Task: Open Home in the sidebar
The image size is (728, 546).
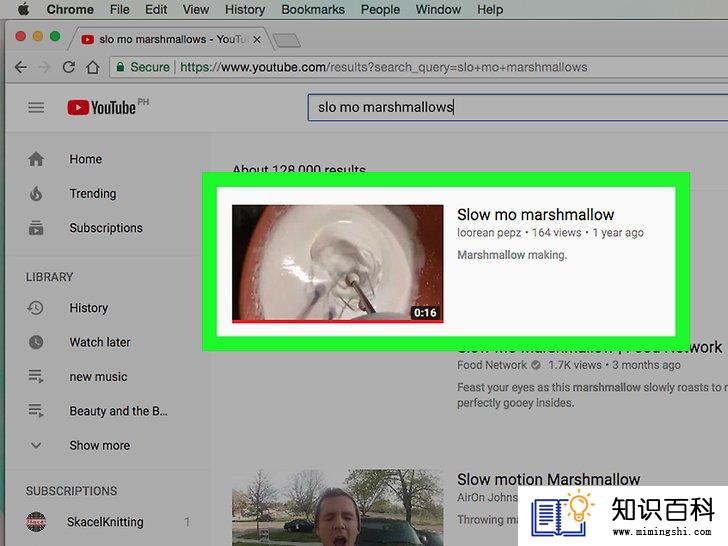Action: tap(85, 159)
